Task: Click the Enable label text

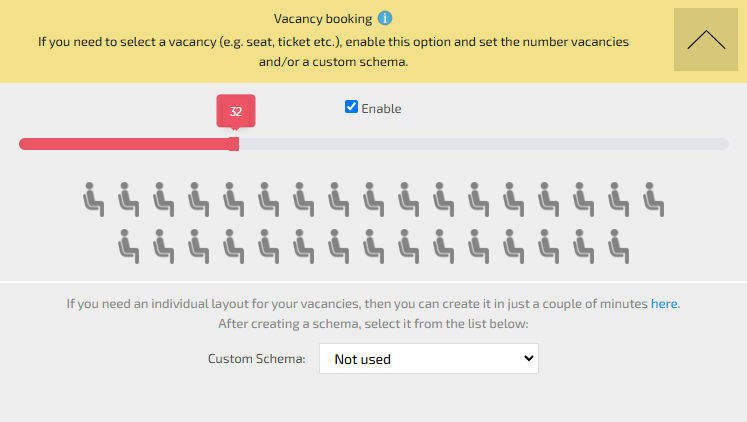Action: point(381,108)
